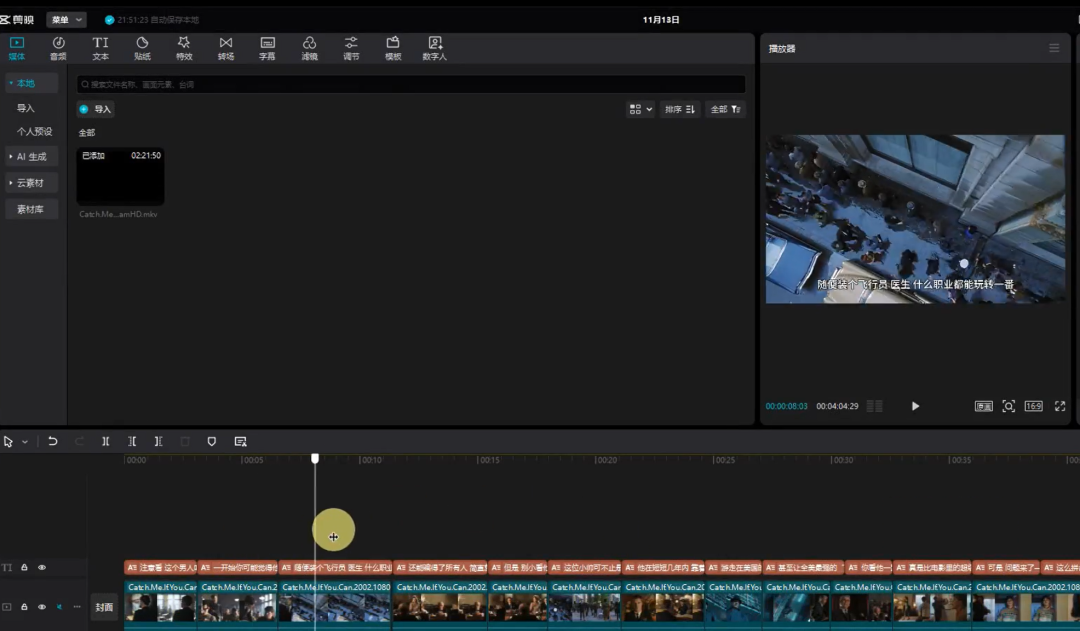The image size is (1080, 631).
Task: Open the 字幕 (Captions) tab
Action: pyautogui.click(x=267, y=48)
